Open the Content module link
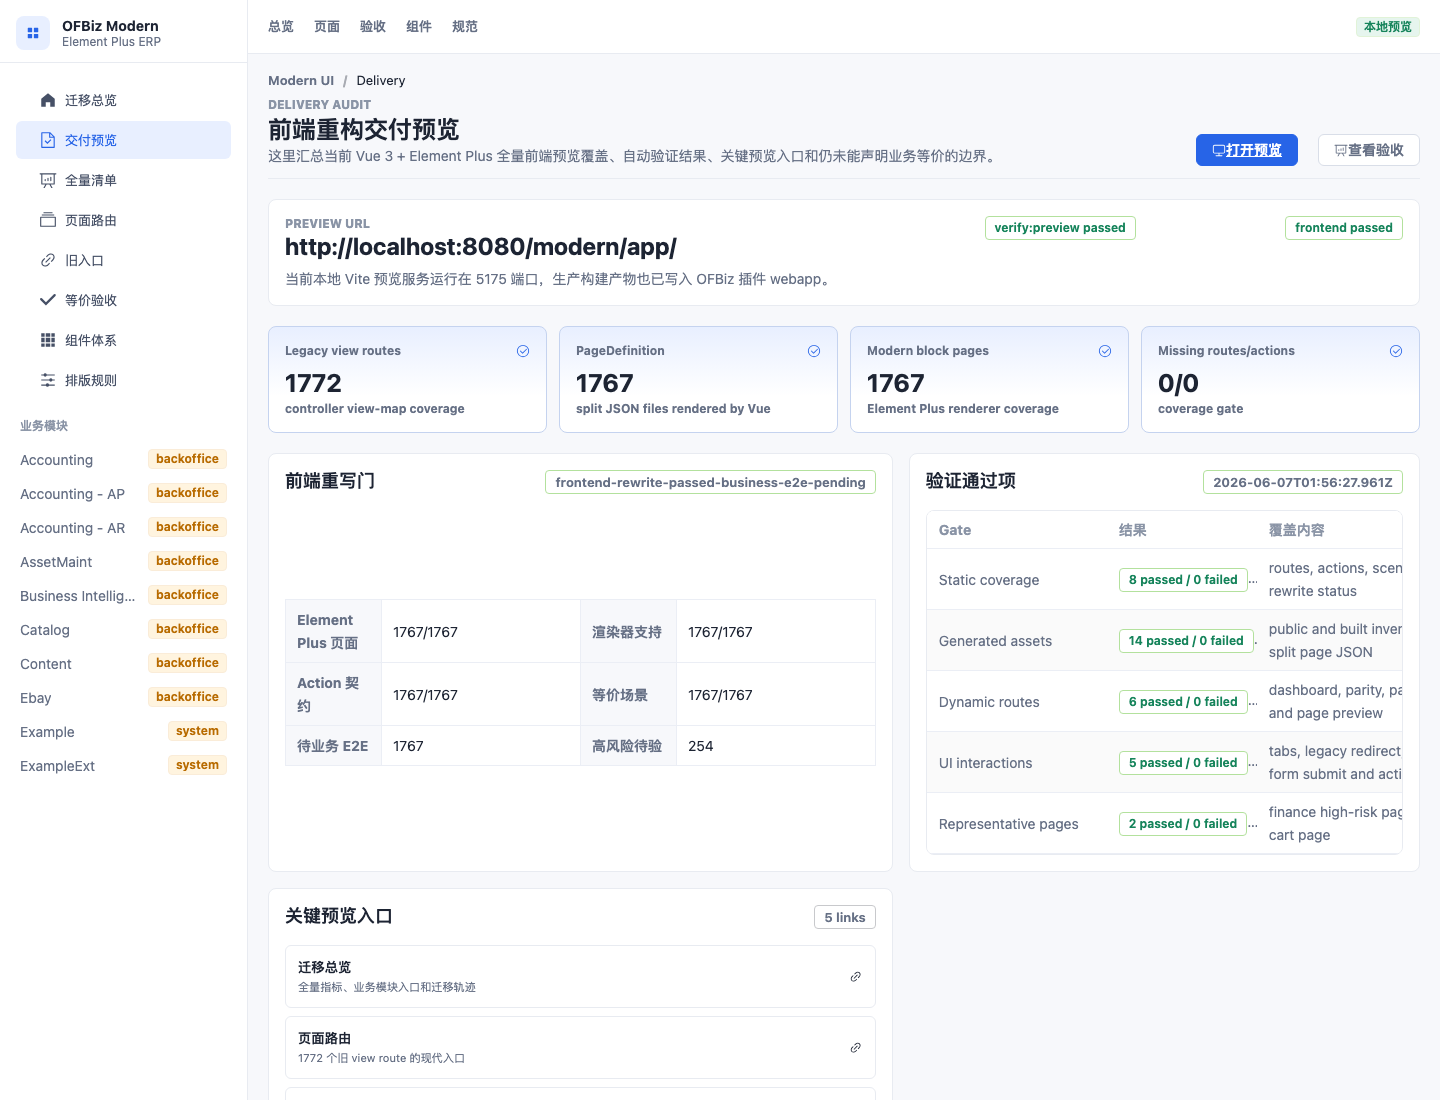Viewport: 1440px width, 1100px height. coord(123,664)
